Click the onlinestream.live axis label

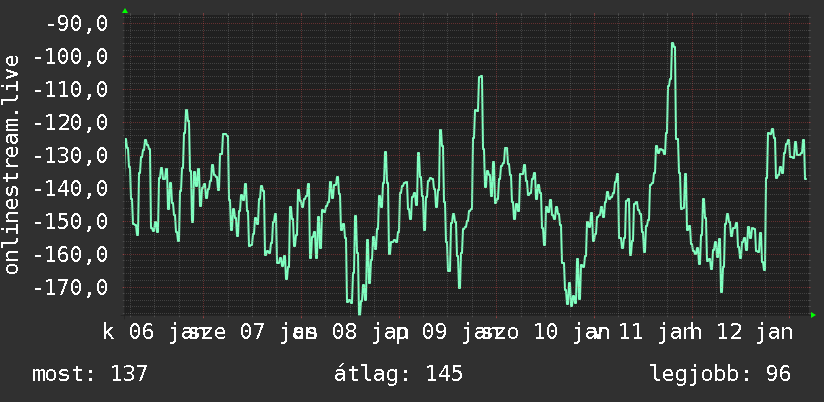click(x=12, y=164)
